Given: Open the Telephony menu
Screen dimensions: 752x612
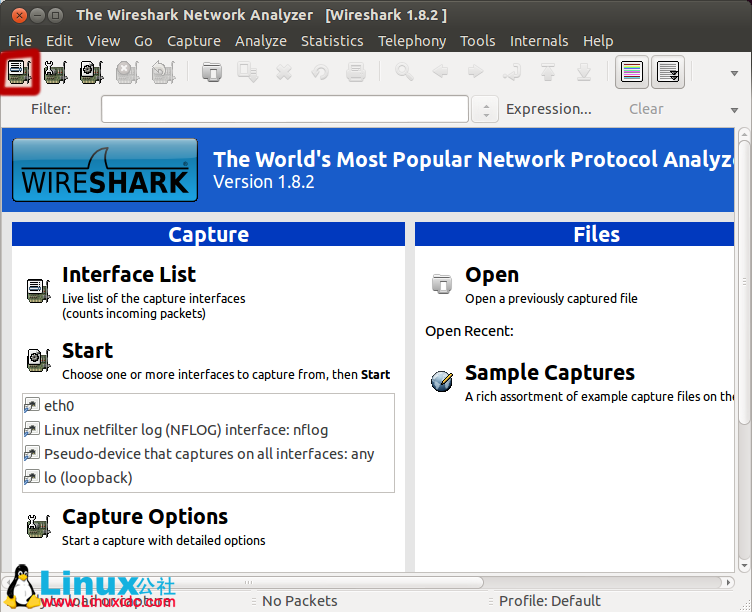Looking at the screenshot, I should (412, 41).
